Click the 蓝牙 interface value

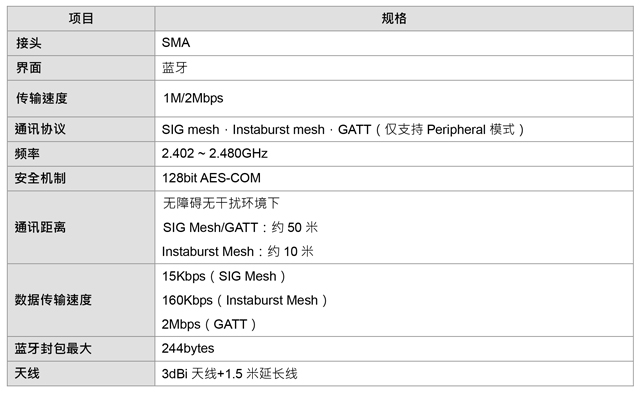click(175, 68)
